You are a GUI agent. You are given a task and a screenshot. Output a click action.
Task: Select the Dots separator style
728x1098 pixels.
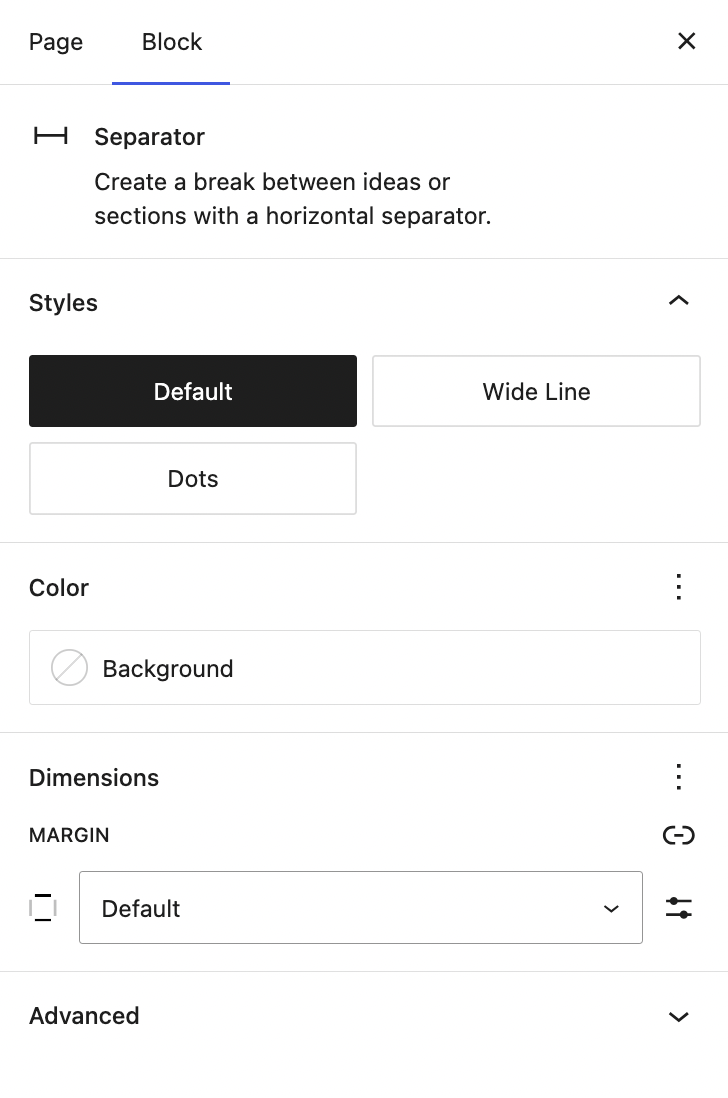tap(193, 478)
